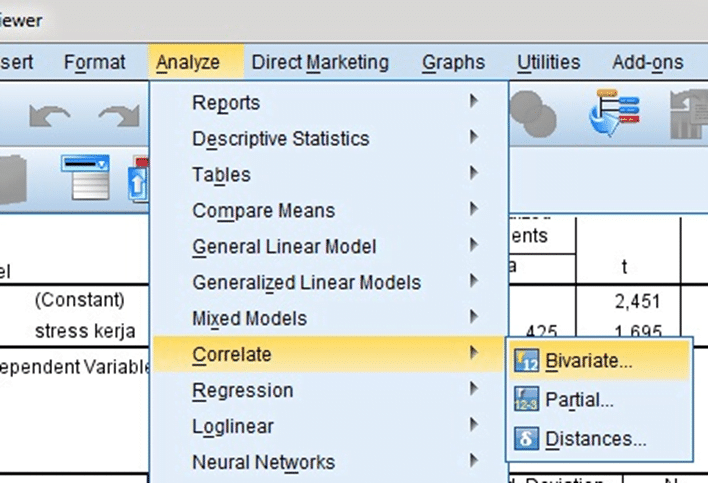Viewport: 708px width, 483px height.
Task: Expand the Reports submenu
Action: click(x=329, y=102)
